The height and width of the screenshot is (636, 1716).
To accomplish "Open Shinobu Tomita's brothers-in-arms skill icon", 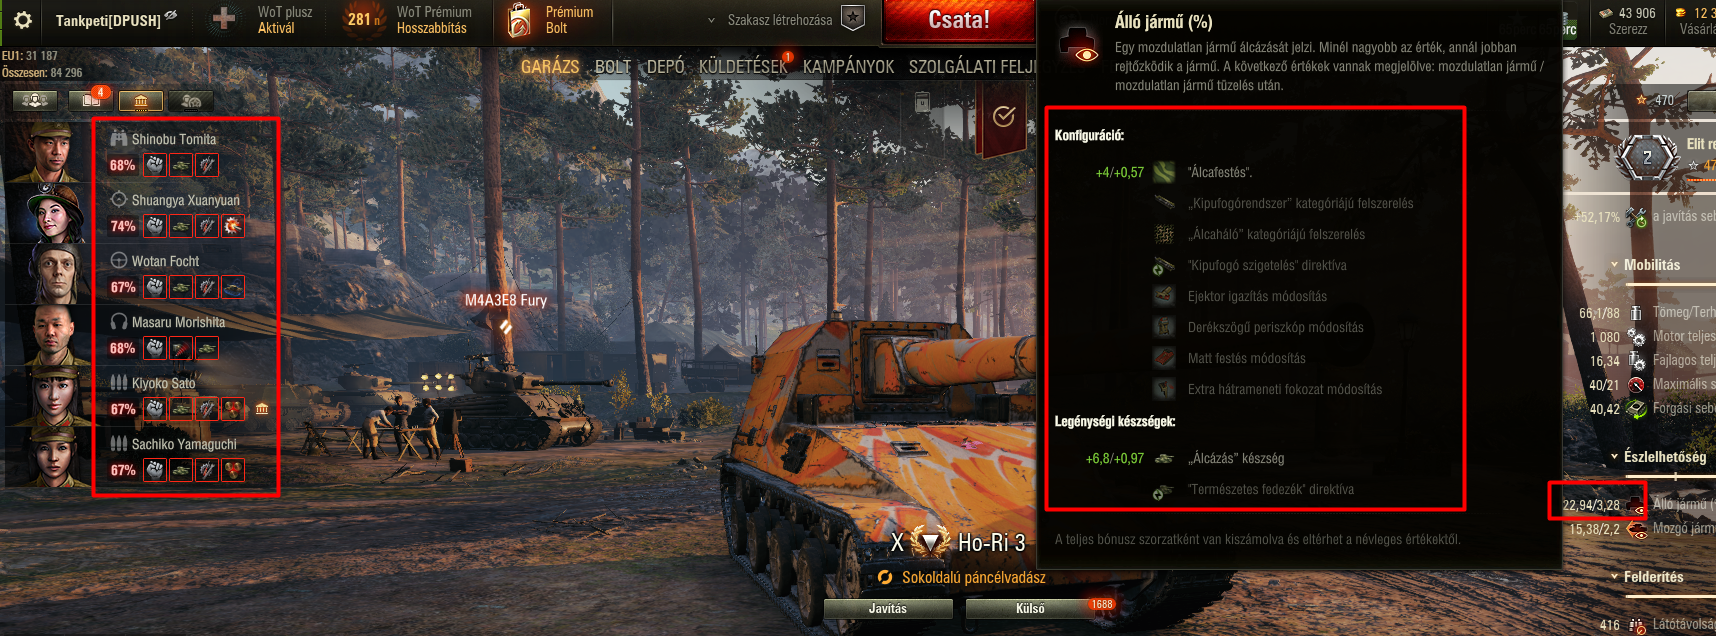I will pyautogui.click(x=155, y=165).
